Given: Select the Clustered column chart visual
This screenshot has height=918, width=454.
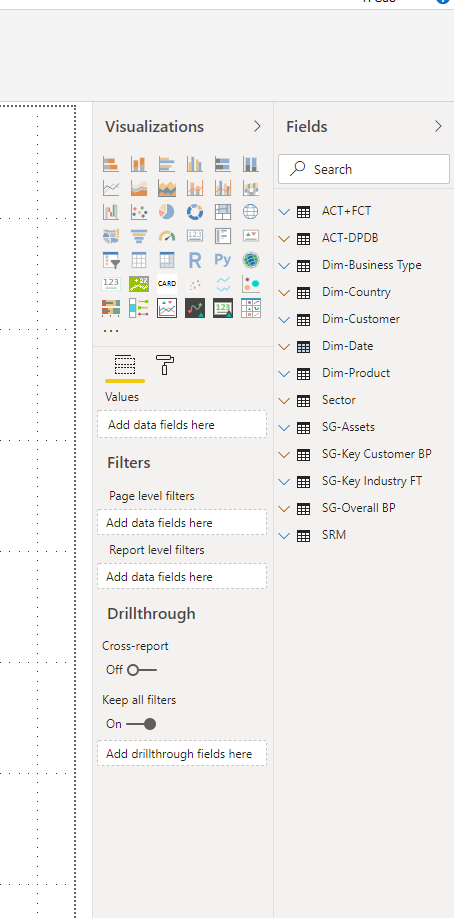Looking at the screenshot, I should click(194, 164).
